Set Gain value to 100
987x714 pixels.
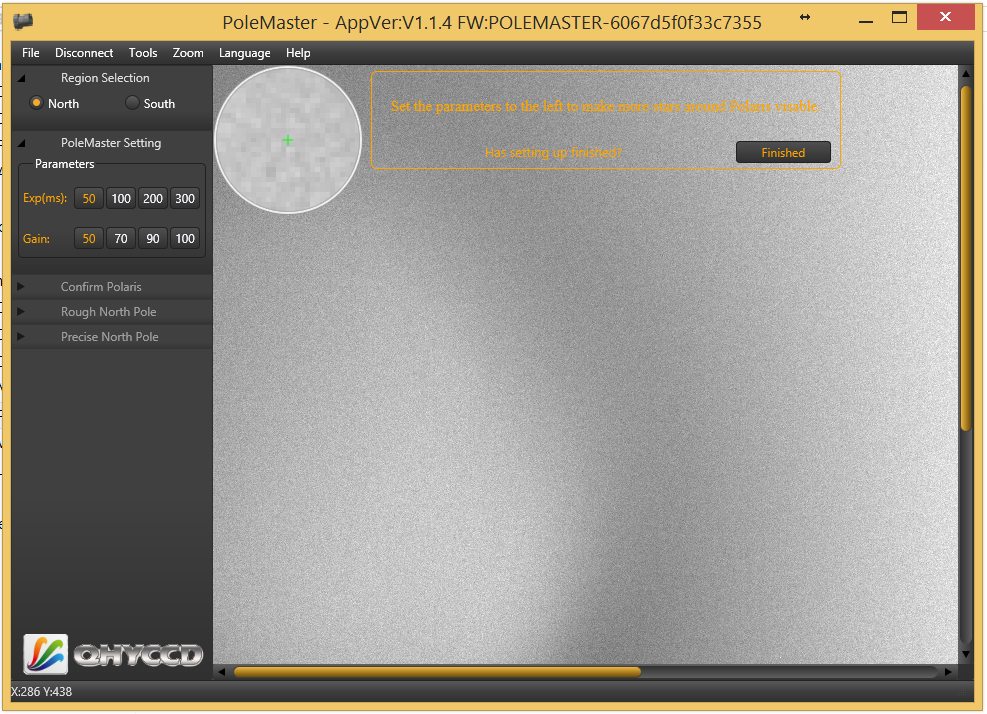click(x=185, y=238)
